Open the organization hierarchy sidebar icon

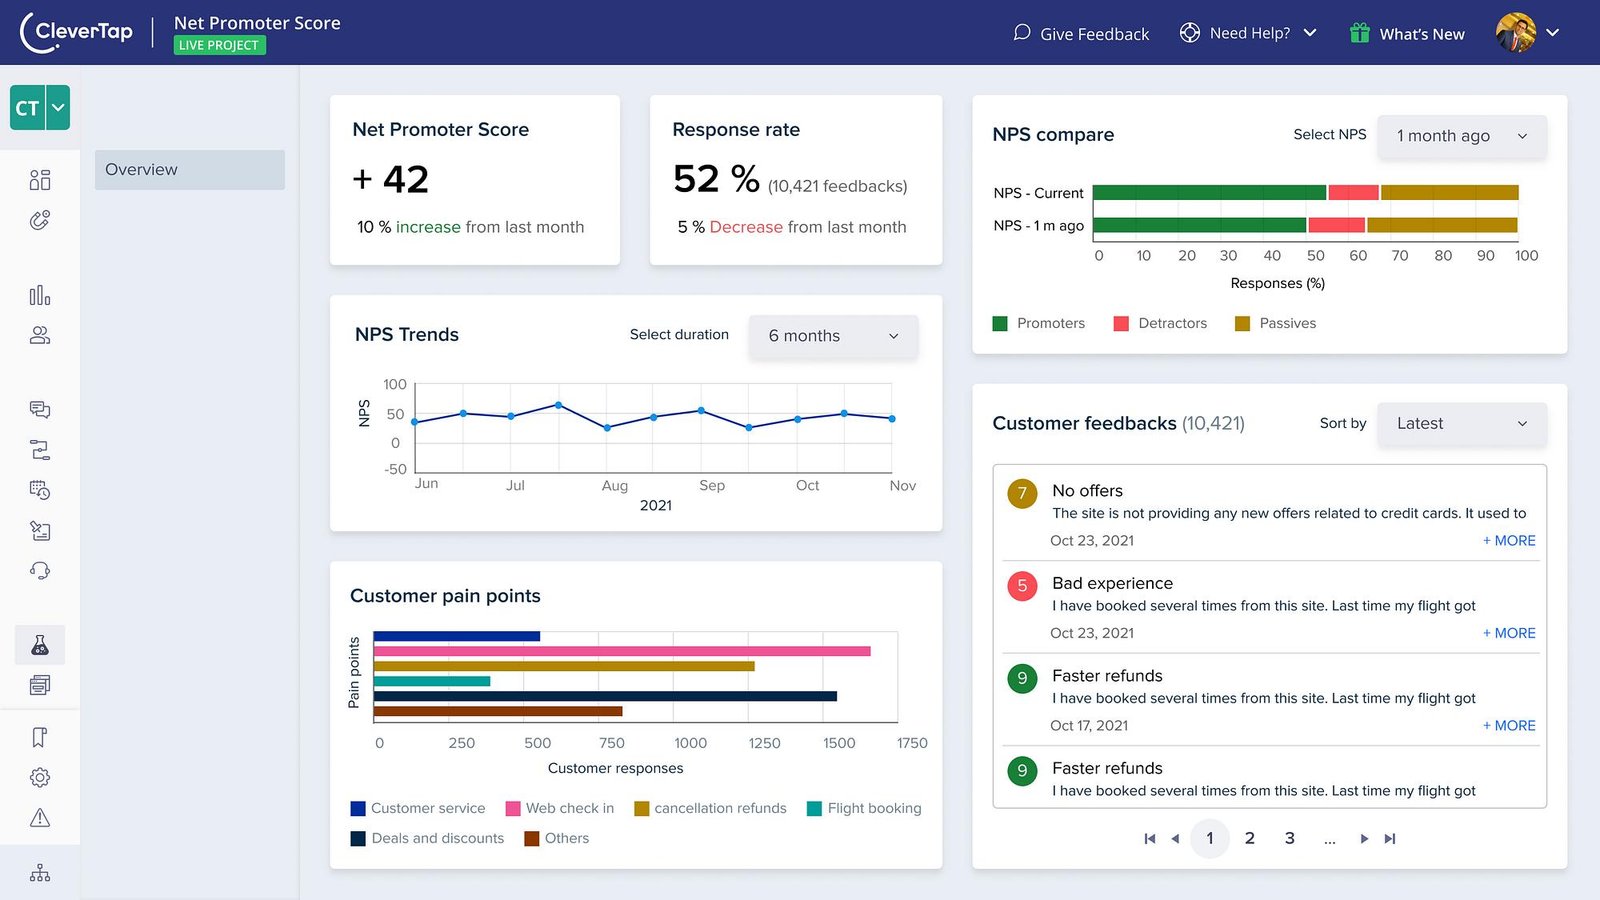(40, 873)
